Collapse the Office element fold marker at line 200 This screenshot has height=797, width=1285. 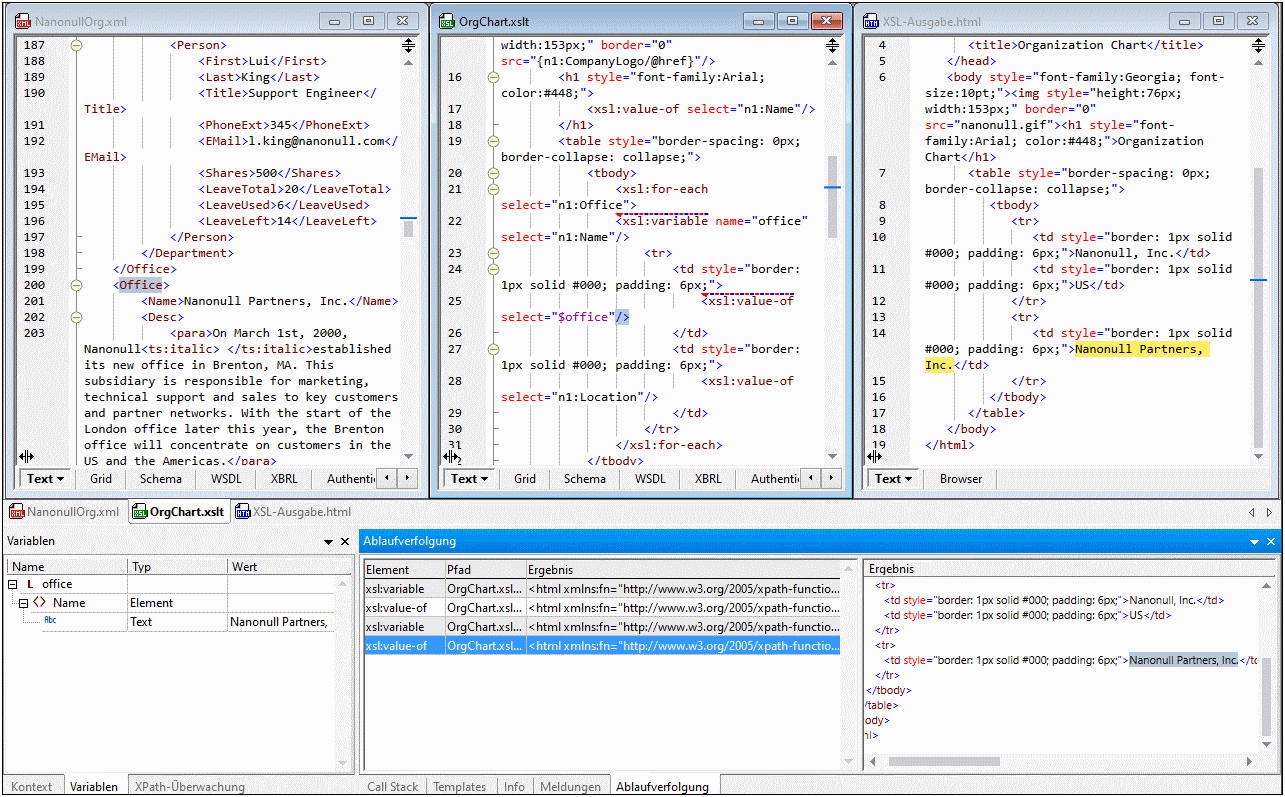(76, 285)
